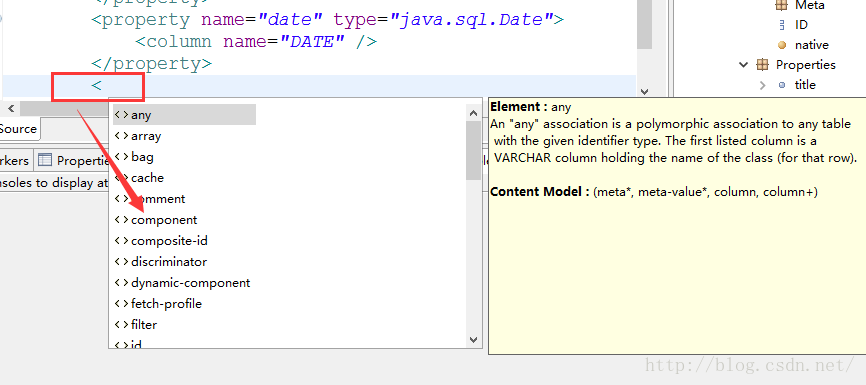Select 'Properties' in the outline tree
The width and height of the screenshot is (866, 385).
click(x=806, y=65)
